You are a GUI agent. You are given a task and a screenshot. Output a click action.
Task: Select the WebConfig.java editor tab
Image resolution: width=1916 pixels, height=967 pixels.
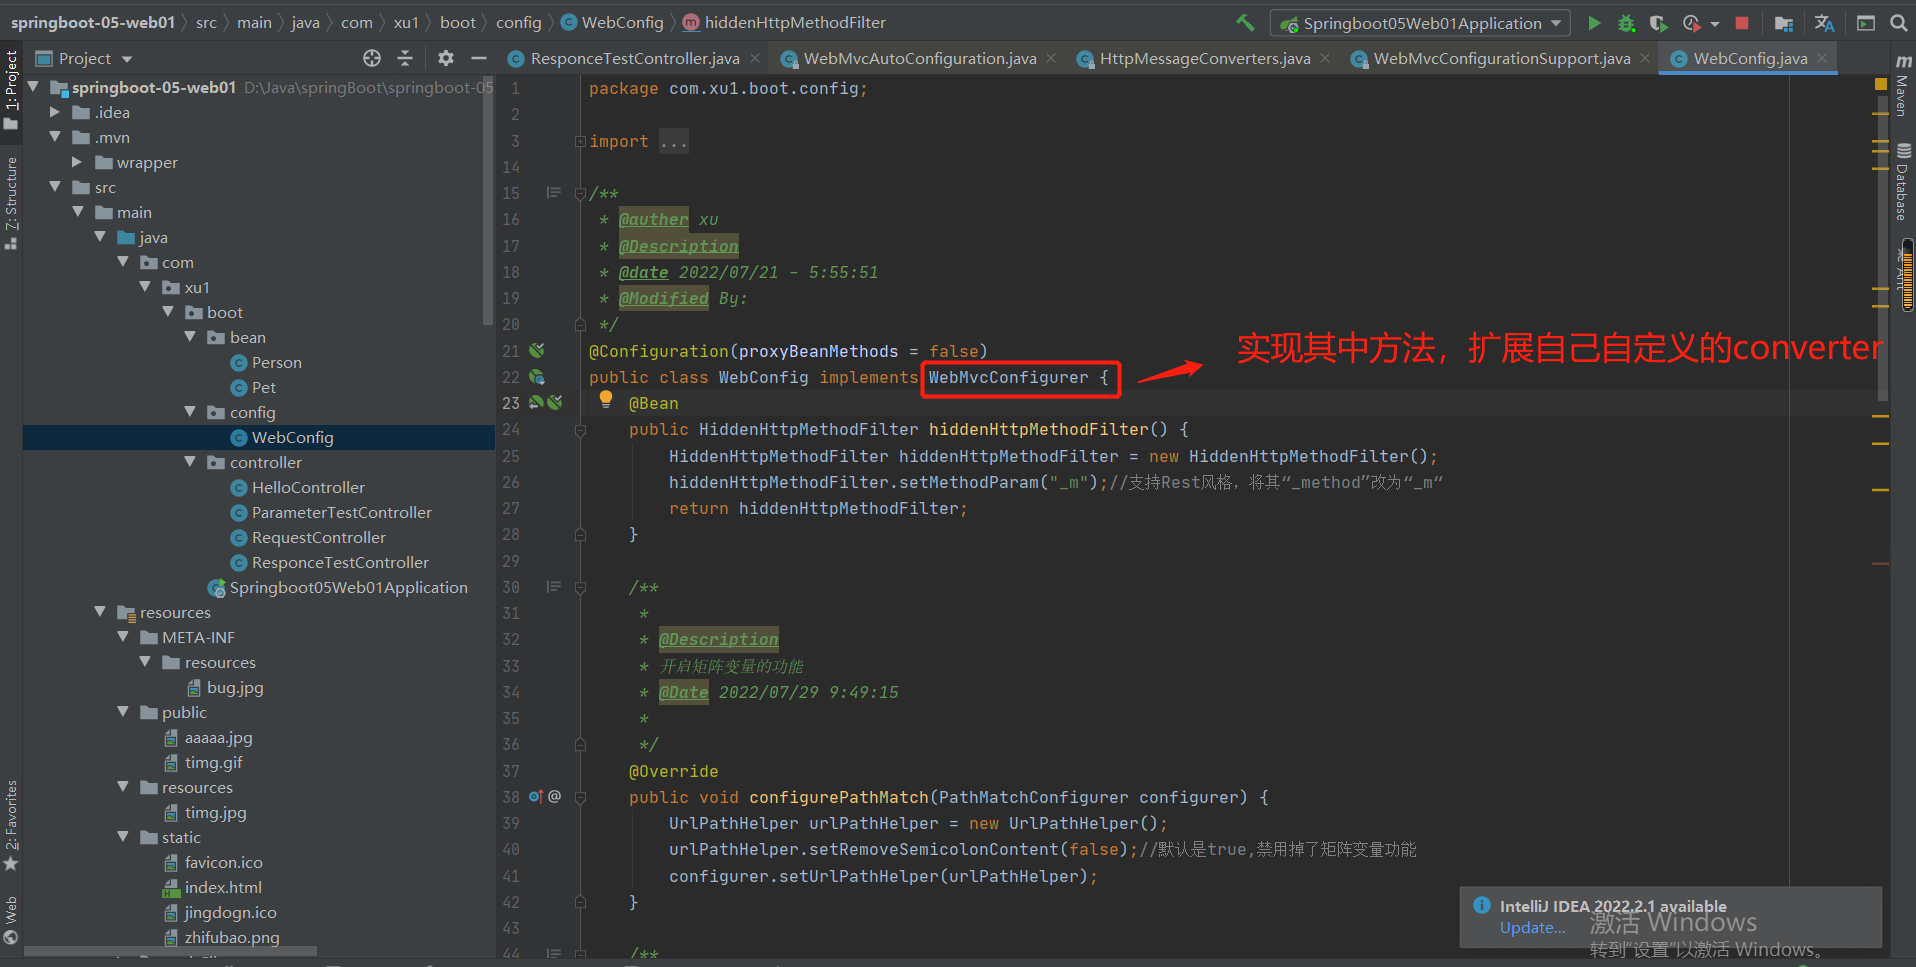pyautogui.click(x=1749, y=58)
